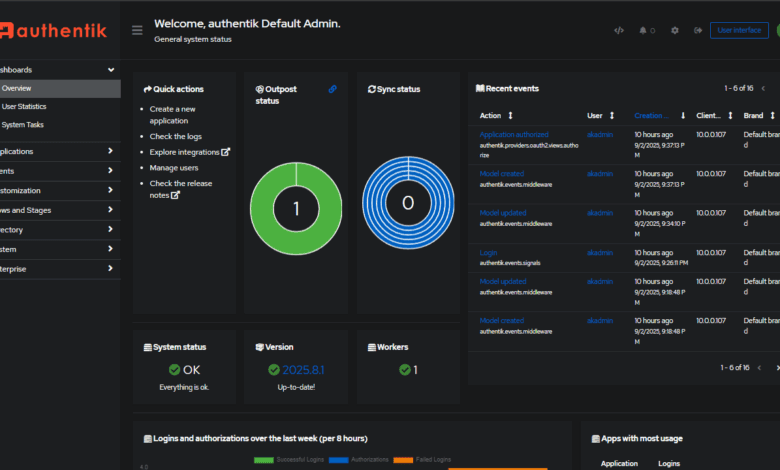Click the Logins column header in Apps usage
The width and height of the screenshot is (780, 470).
pyautogui.click(x=669, y=464)
